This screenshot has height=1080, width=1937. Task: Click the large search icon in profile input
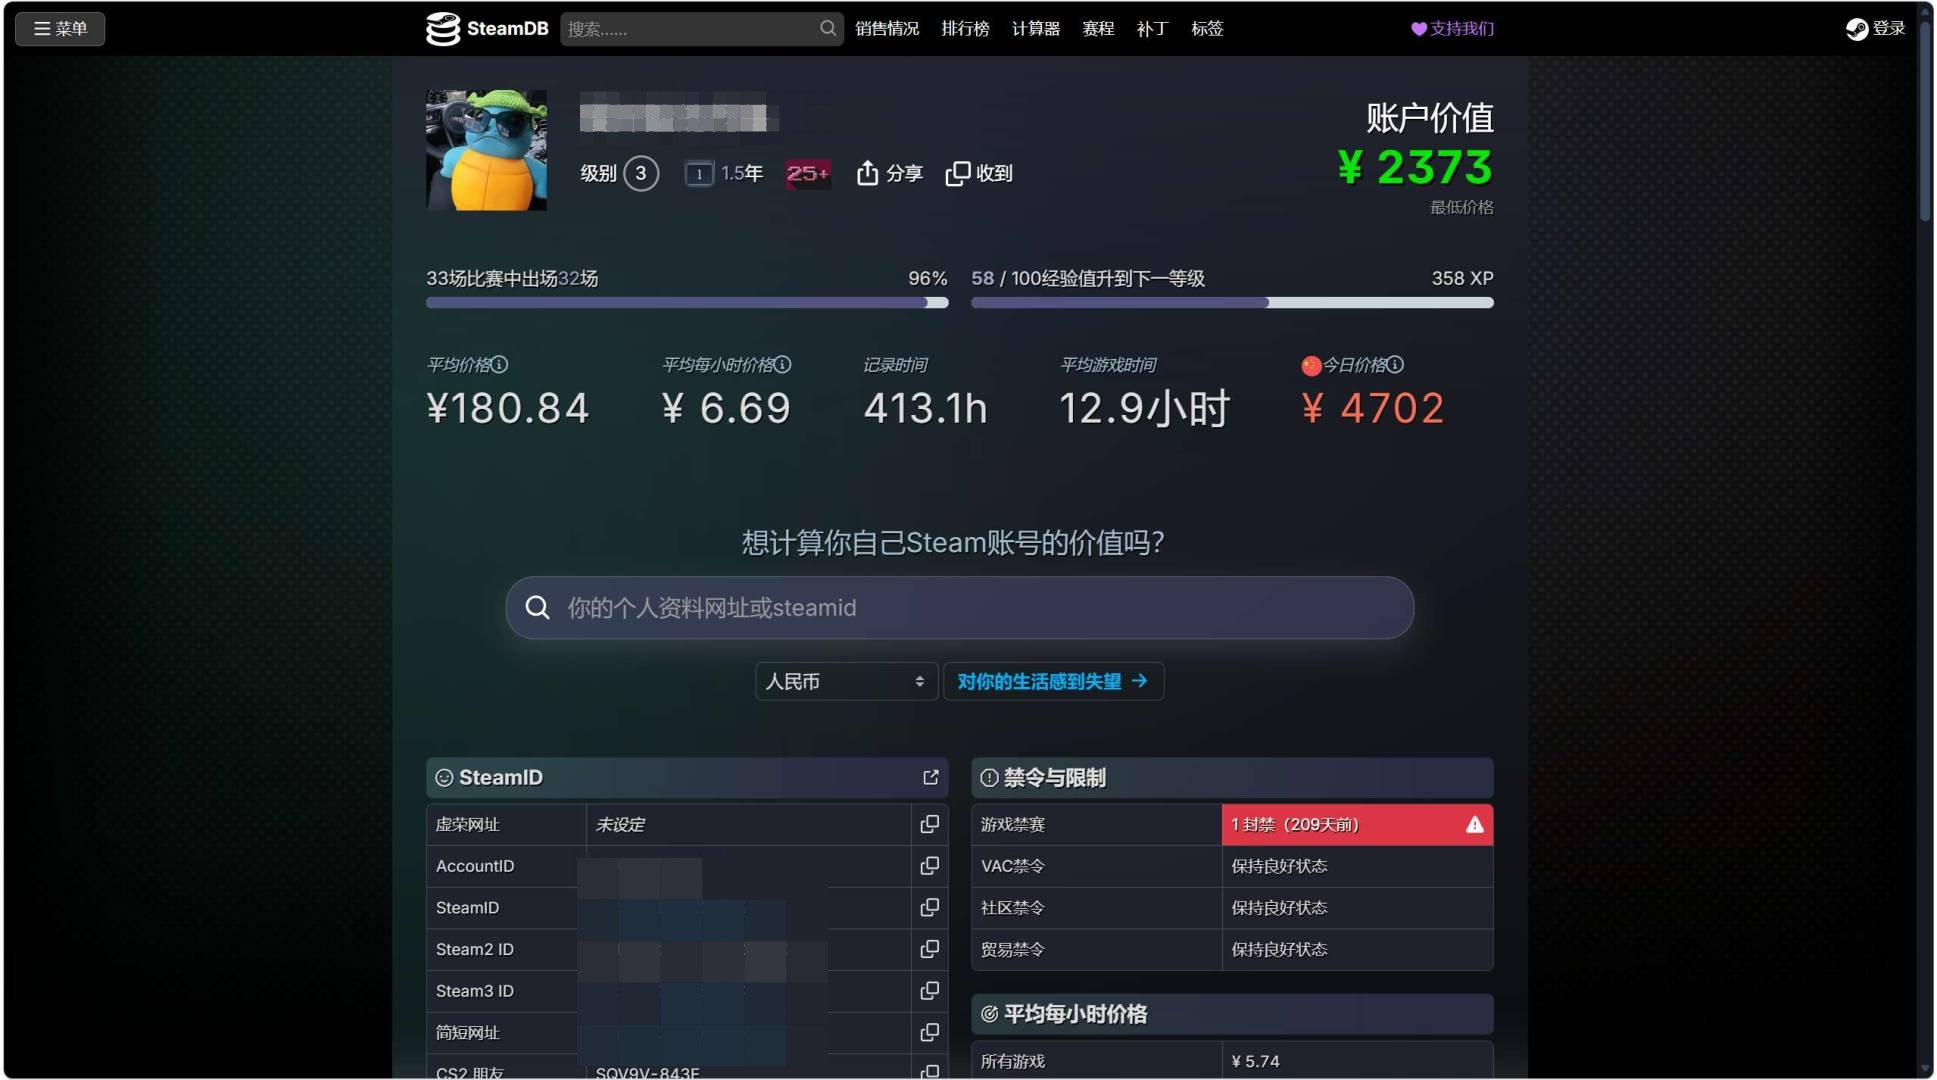pos(537,608)
